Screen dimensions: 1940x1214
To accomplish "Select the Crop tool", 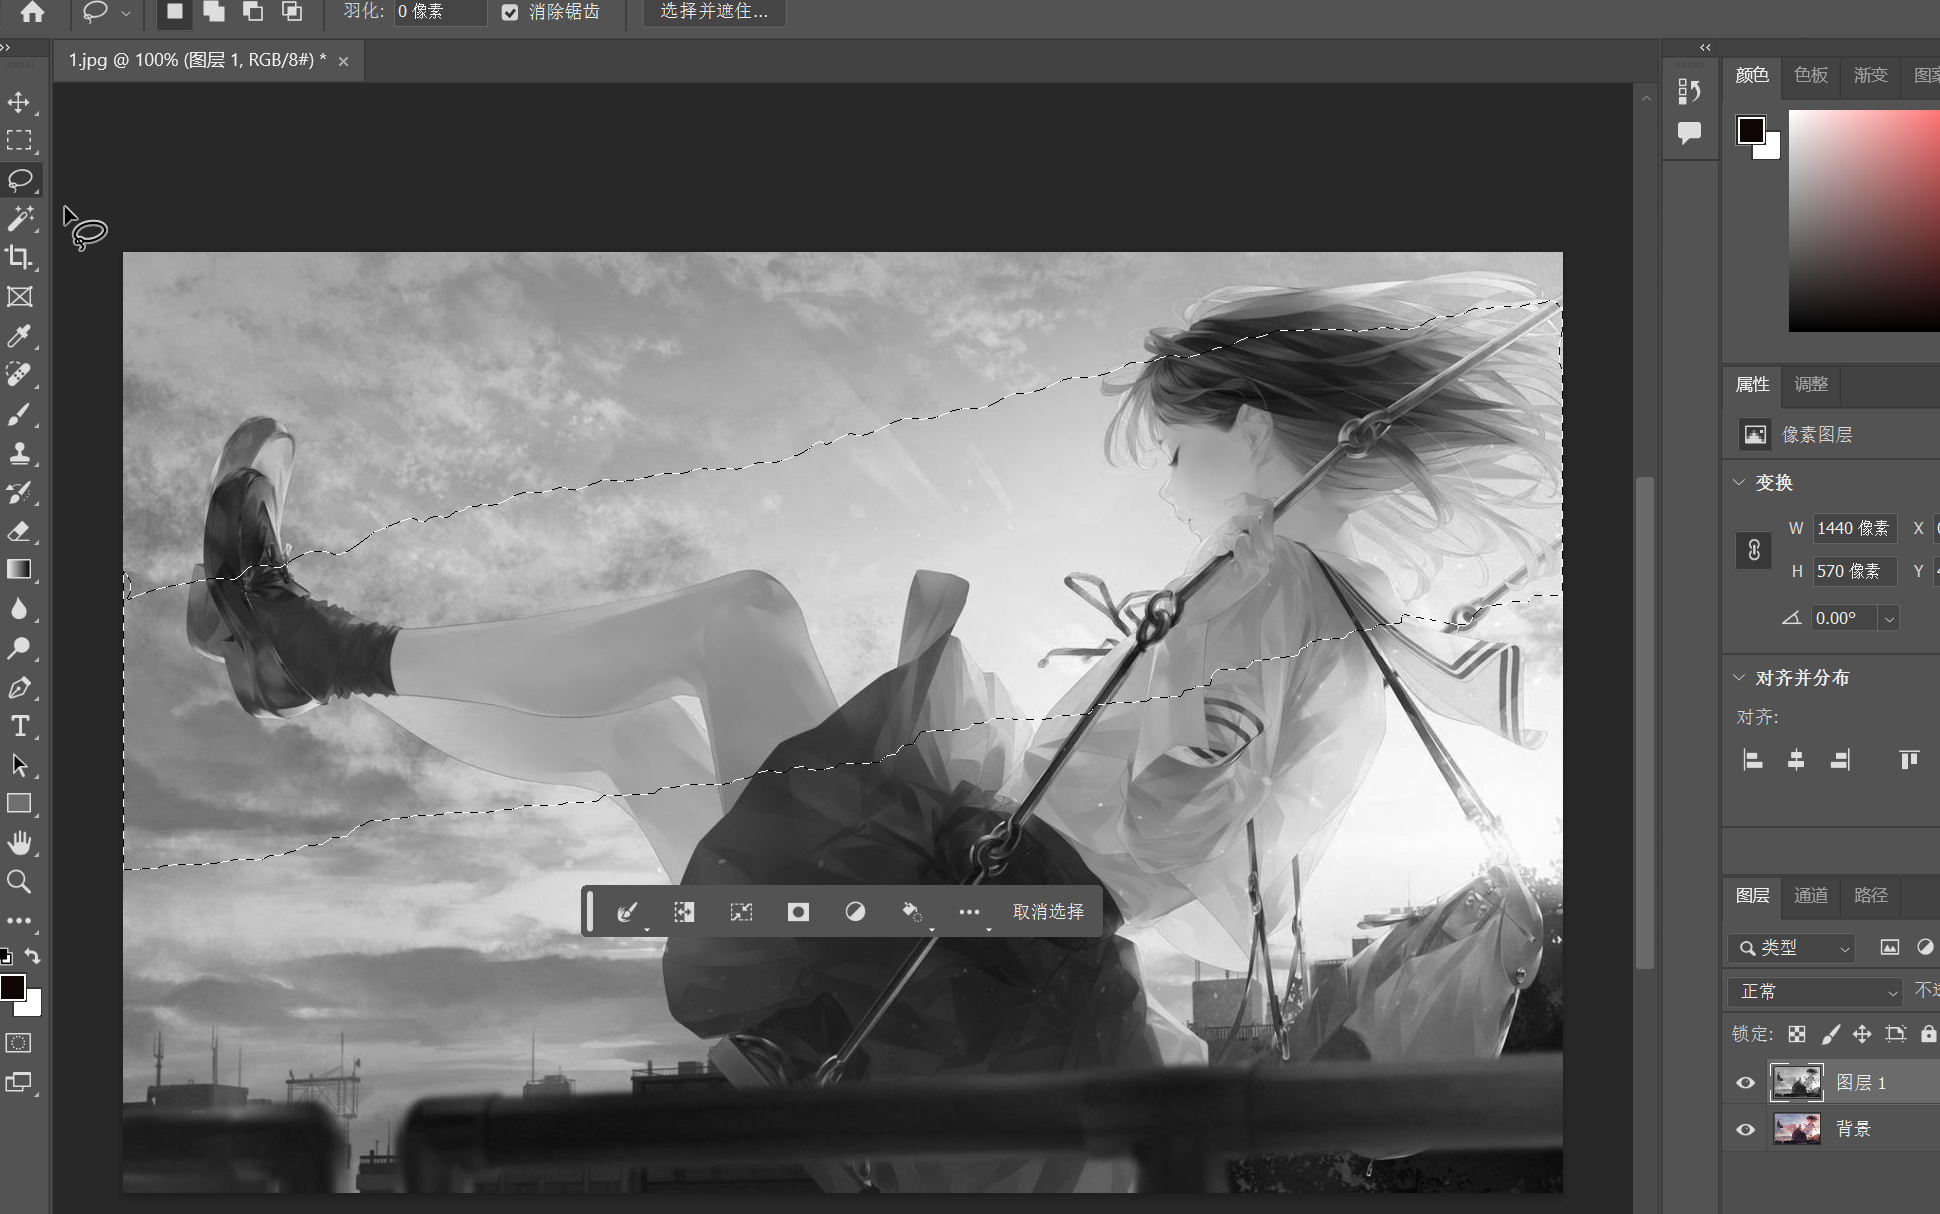I will tap(19, 257).
